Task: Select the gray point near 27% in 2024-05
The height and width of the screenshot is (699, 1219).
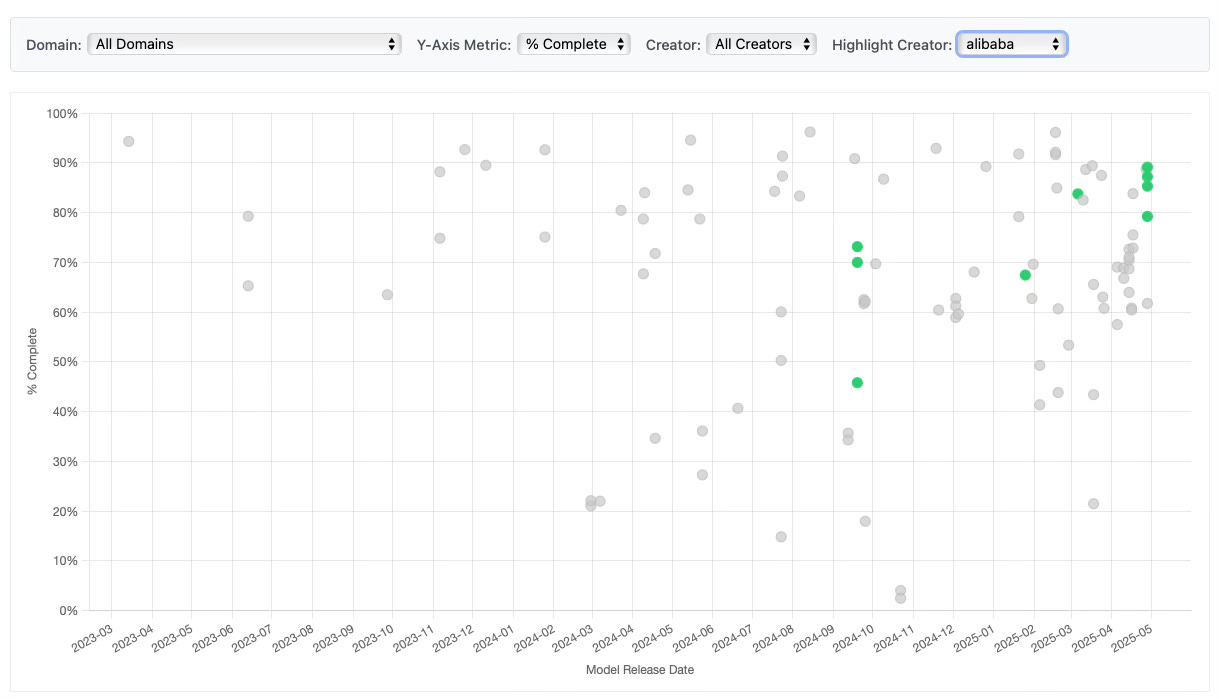Action: (702, 475)
